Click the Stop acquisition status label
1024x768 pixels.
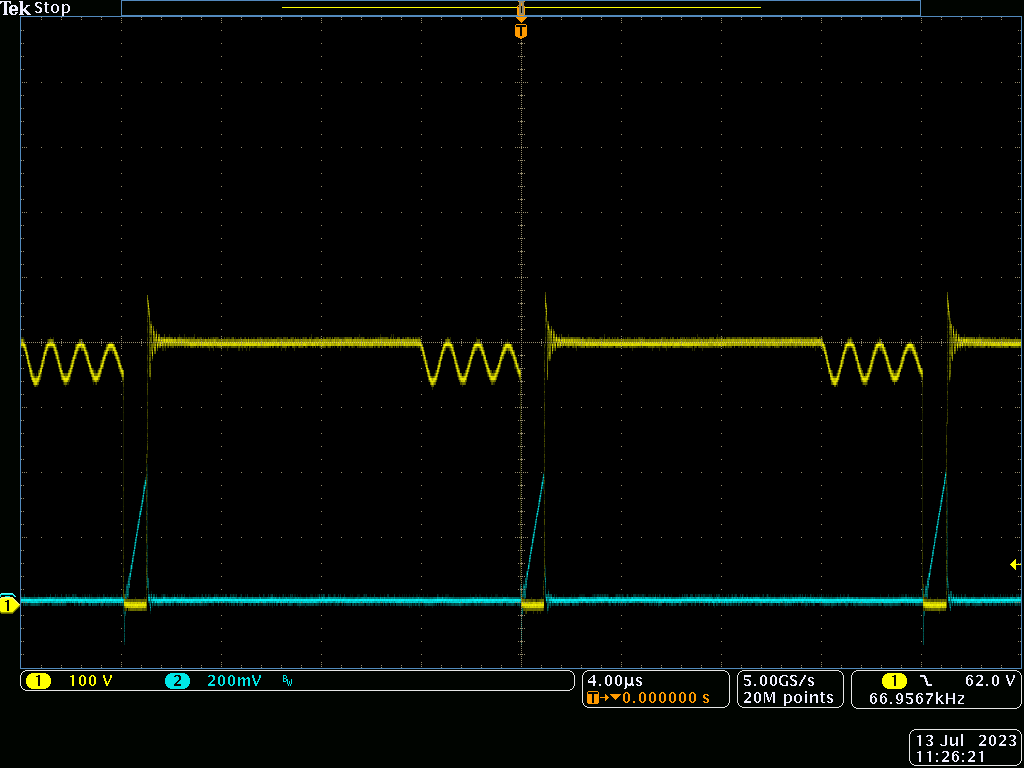coord(52,8)
